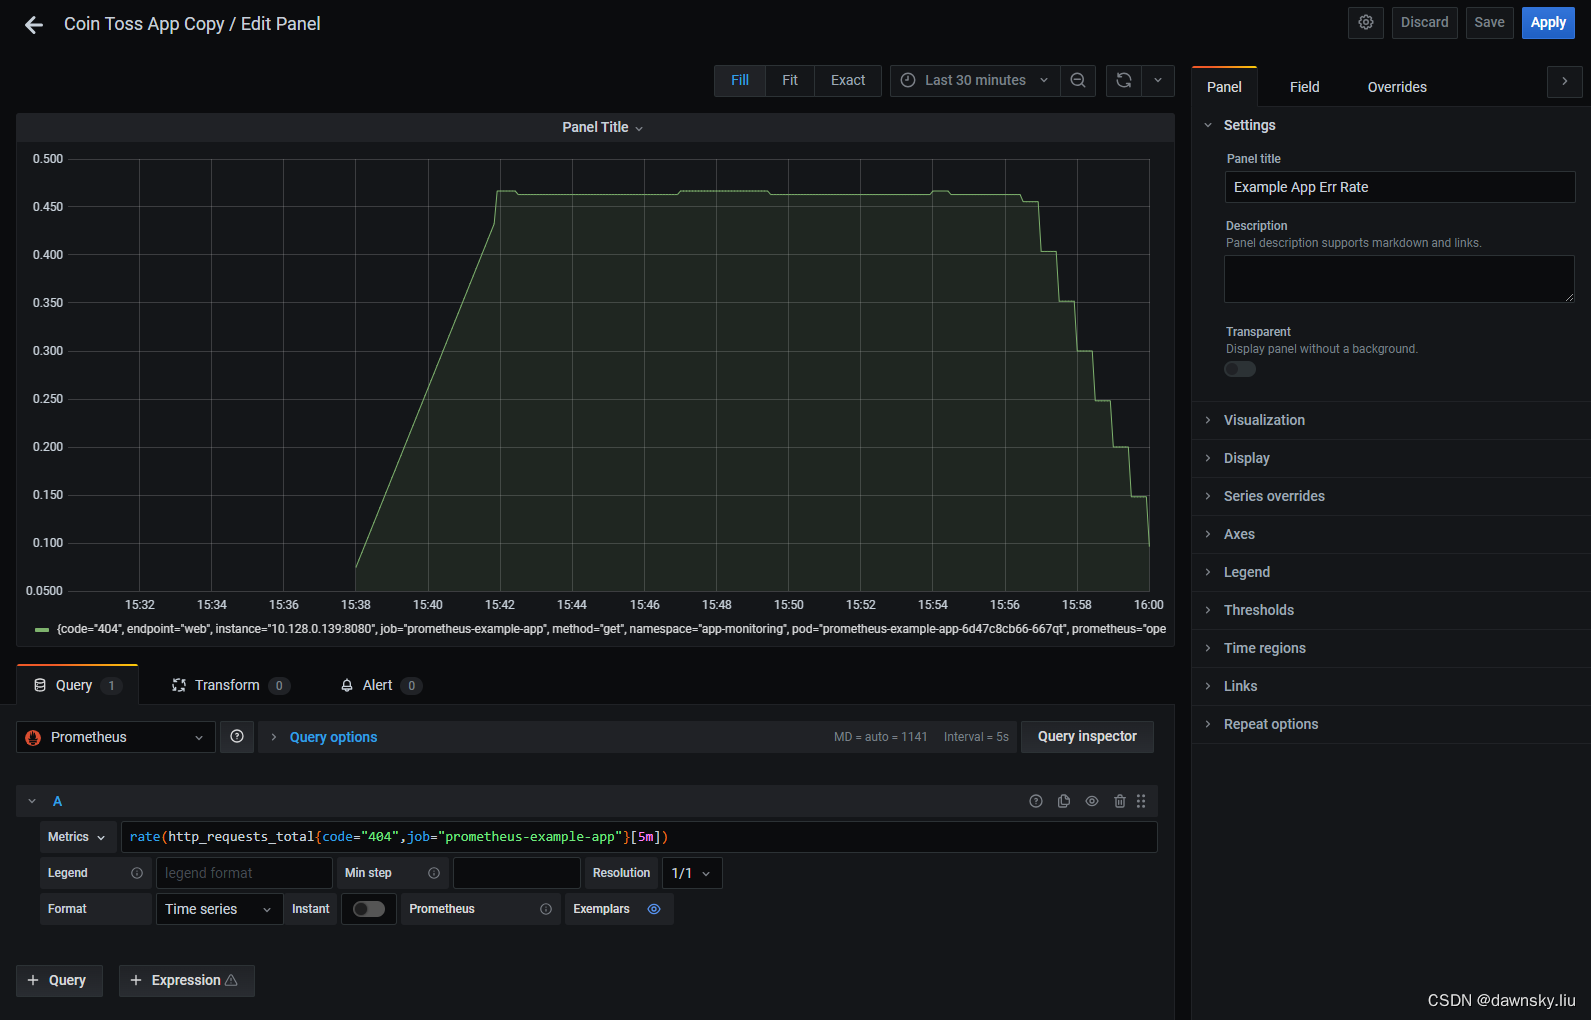The image size is (1591, 1020).
Task: Open Panel Title dropdown menu
Action: point(602,127)
